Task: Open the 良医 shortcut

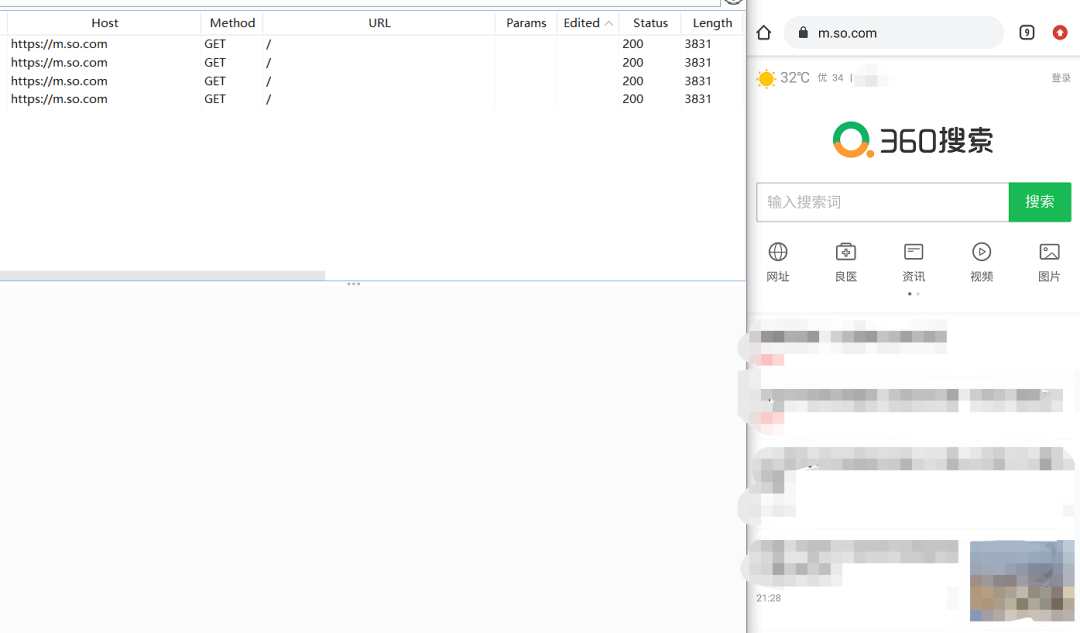Action: pos(846,262)
